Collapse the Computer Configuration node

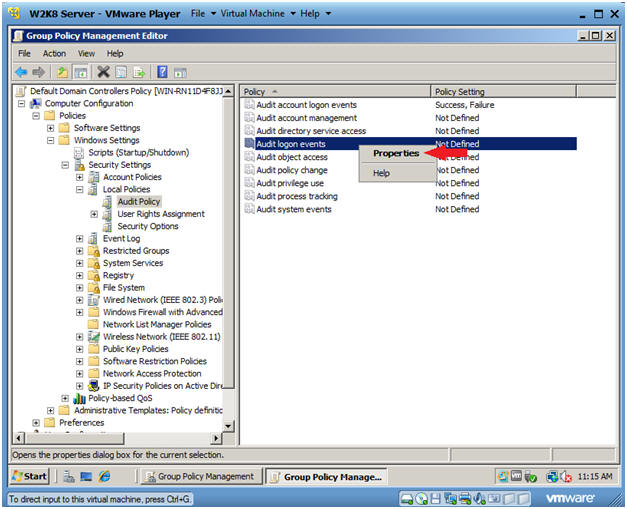22,104
